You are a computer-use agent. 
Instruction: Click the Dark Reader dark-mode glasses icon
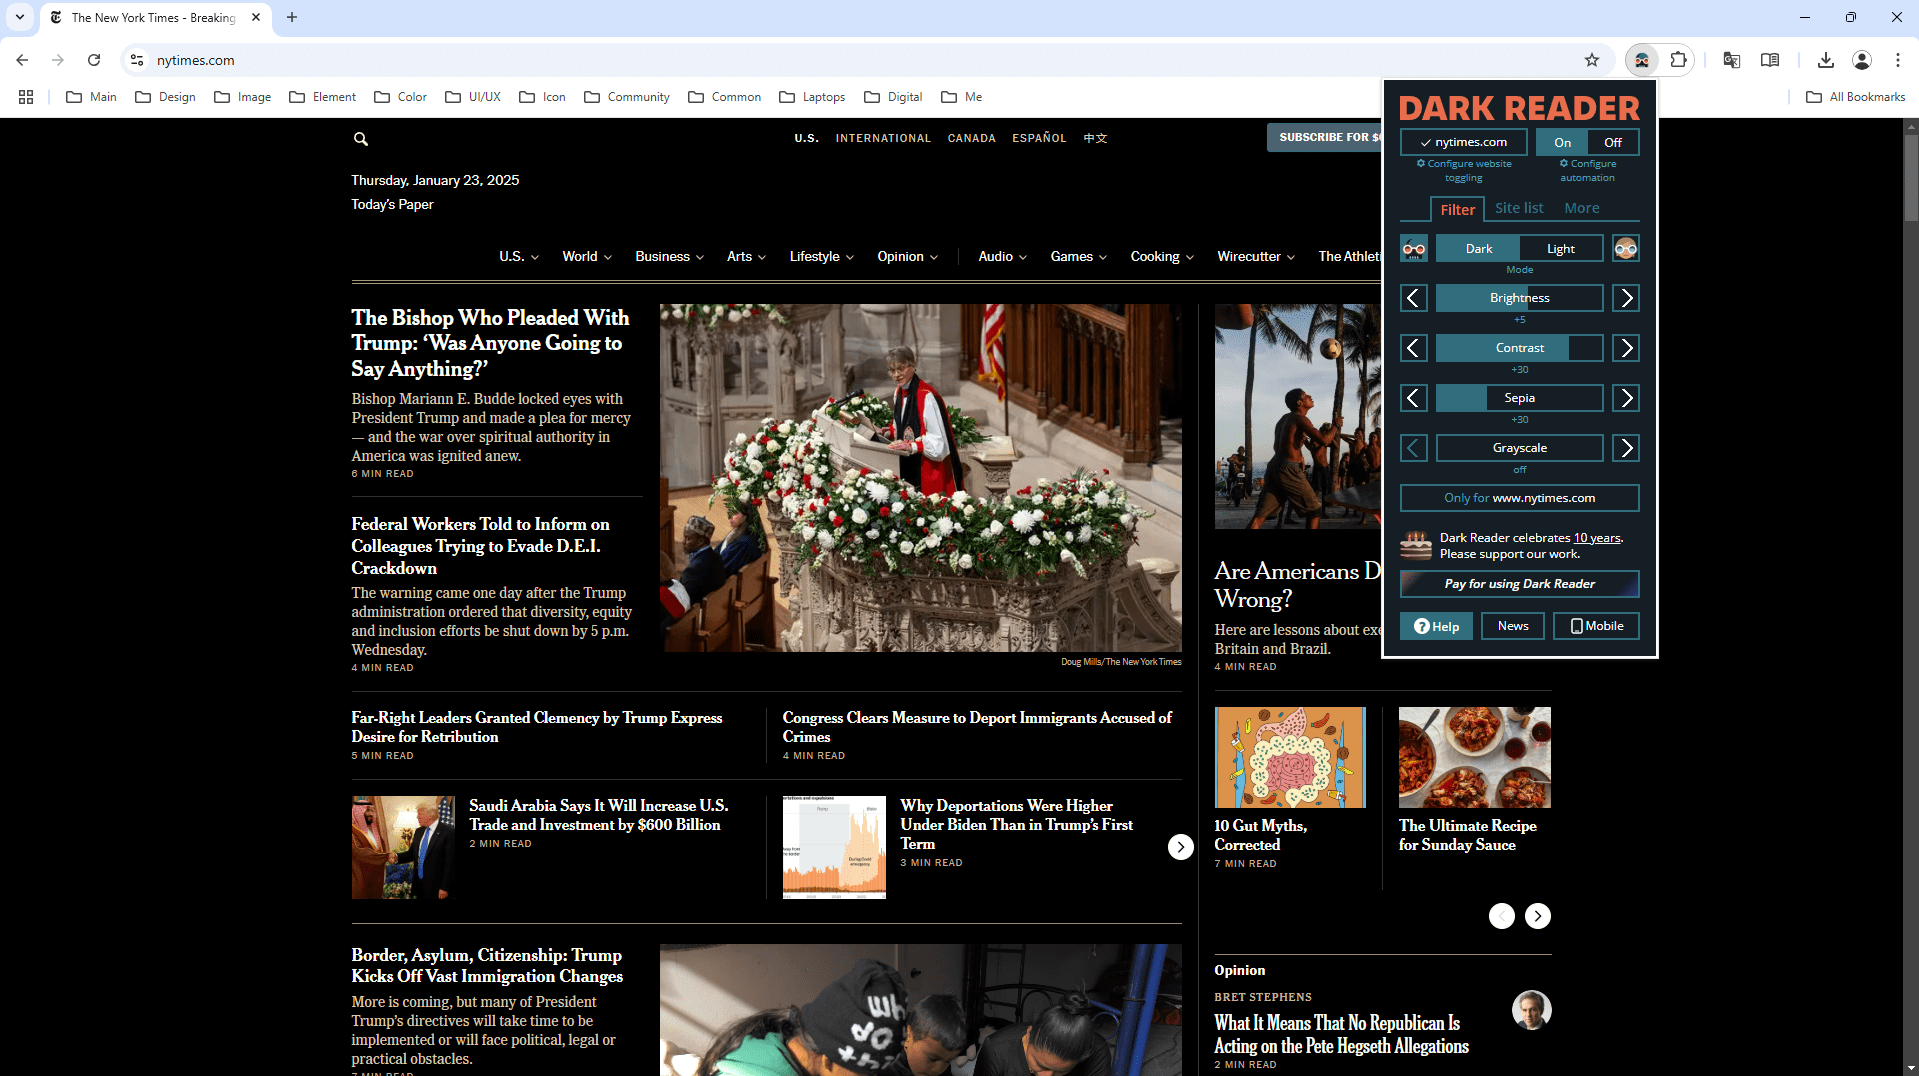(x=1414, y=248)
